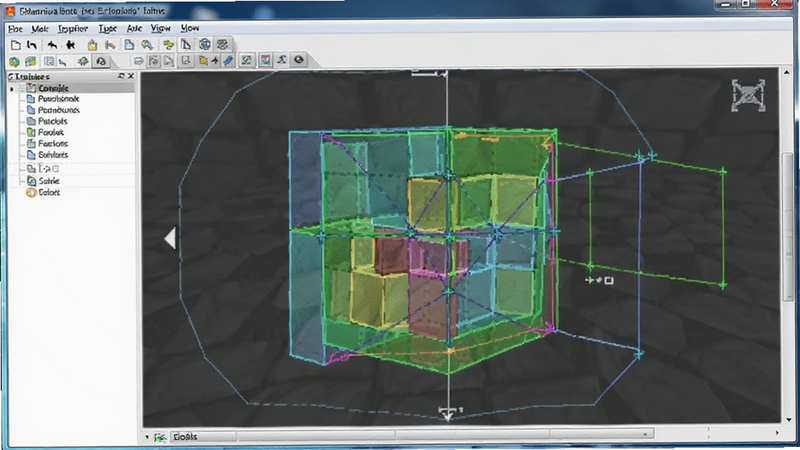Screen dimensions: 800x450
Task: Select the tree row with symbols below the dotted divider
Action: (43, 168)
